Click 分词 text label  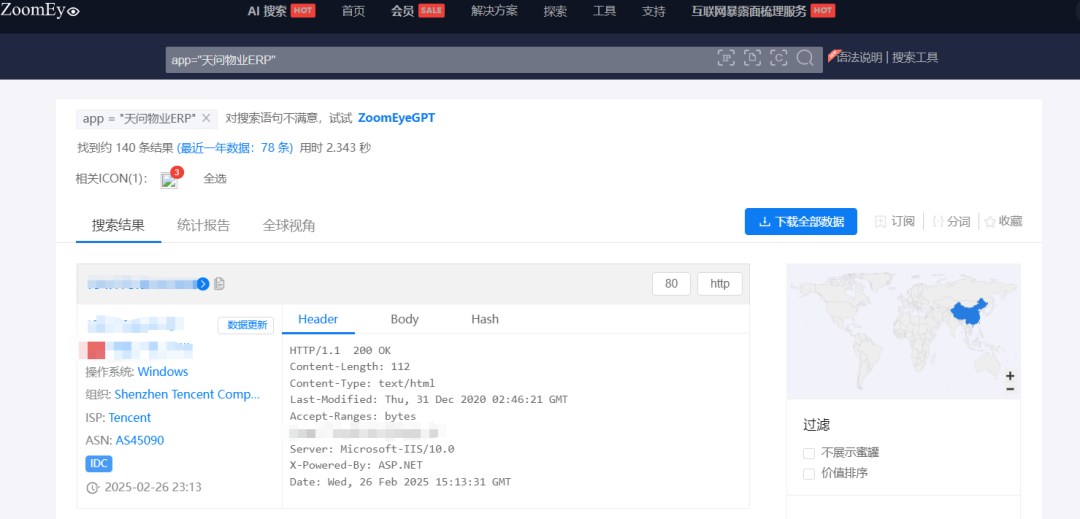pos(959,222)
